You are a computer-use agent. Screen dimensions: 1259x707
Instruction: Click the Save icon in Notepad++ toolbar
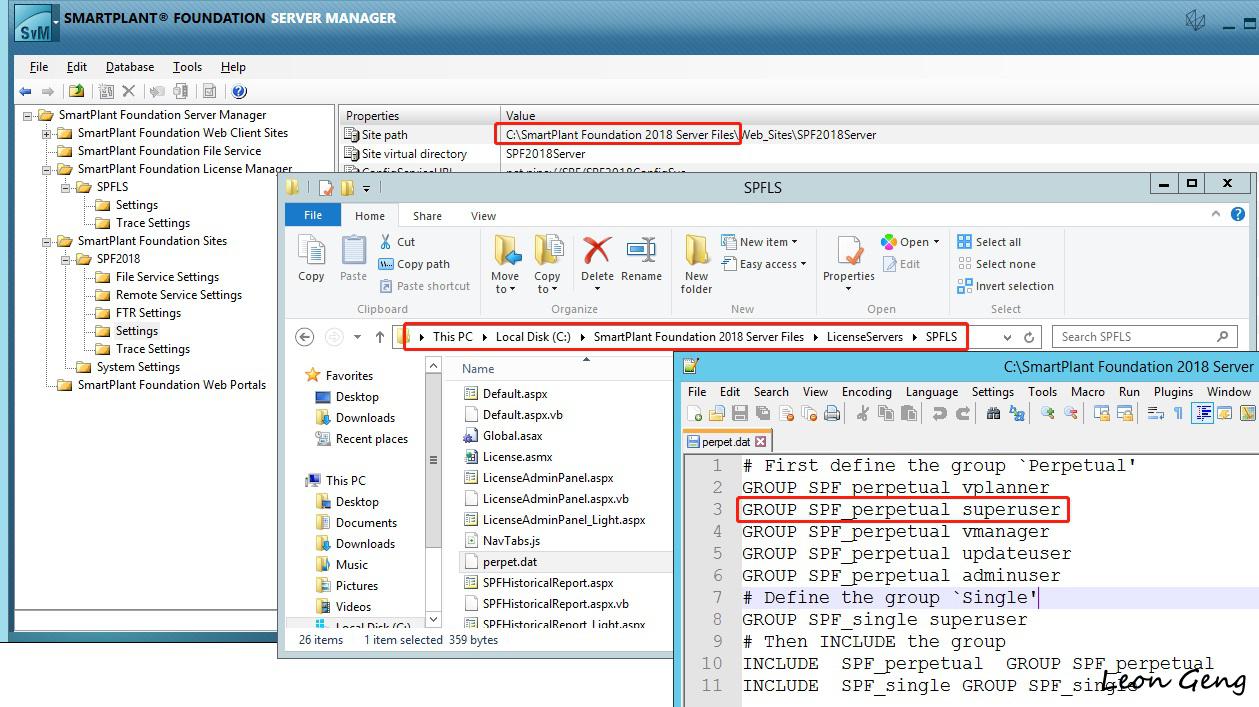tap(740, 413)
